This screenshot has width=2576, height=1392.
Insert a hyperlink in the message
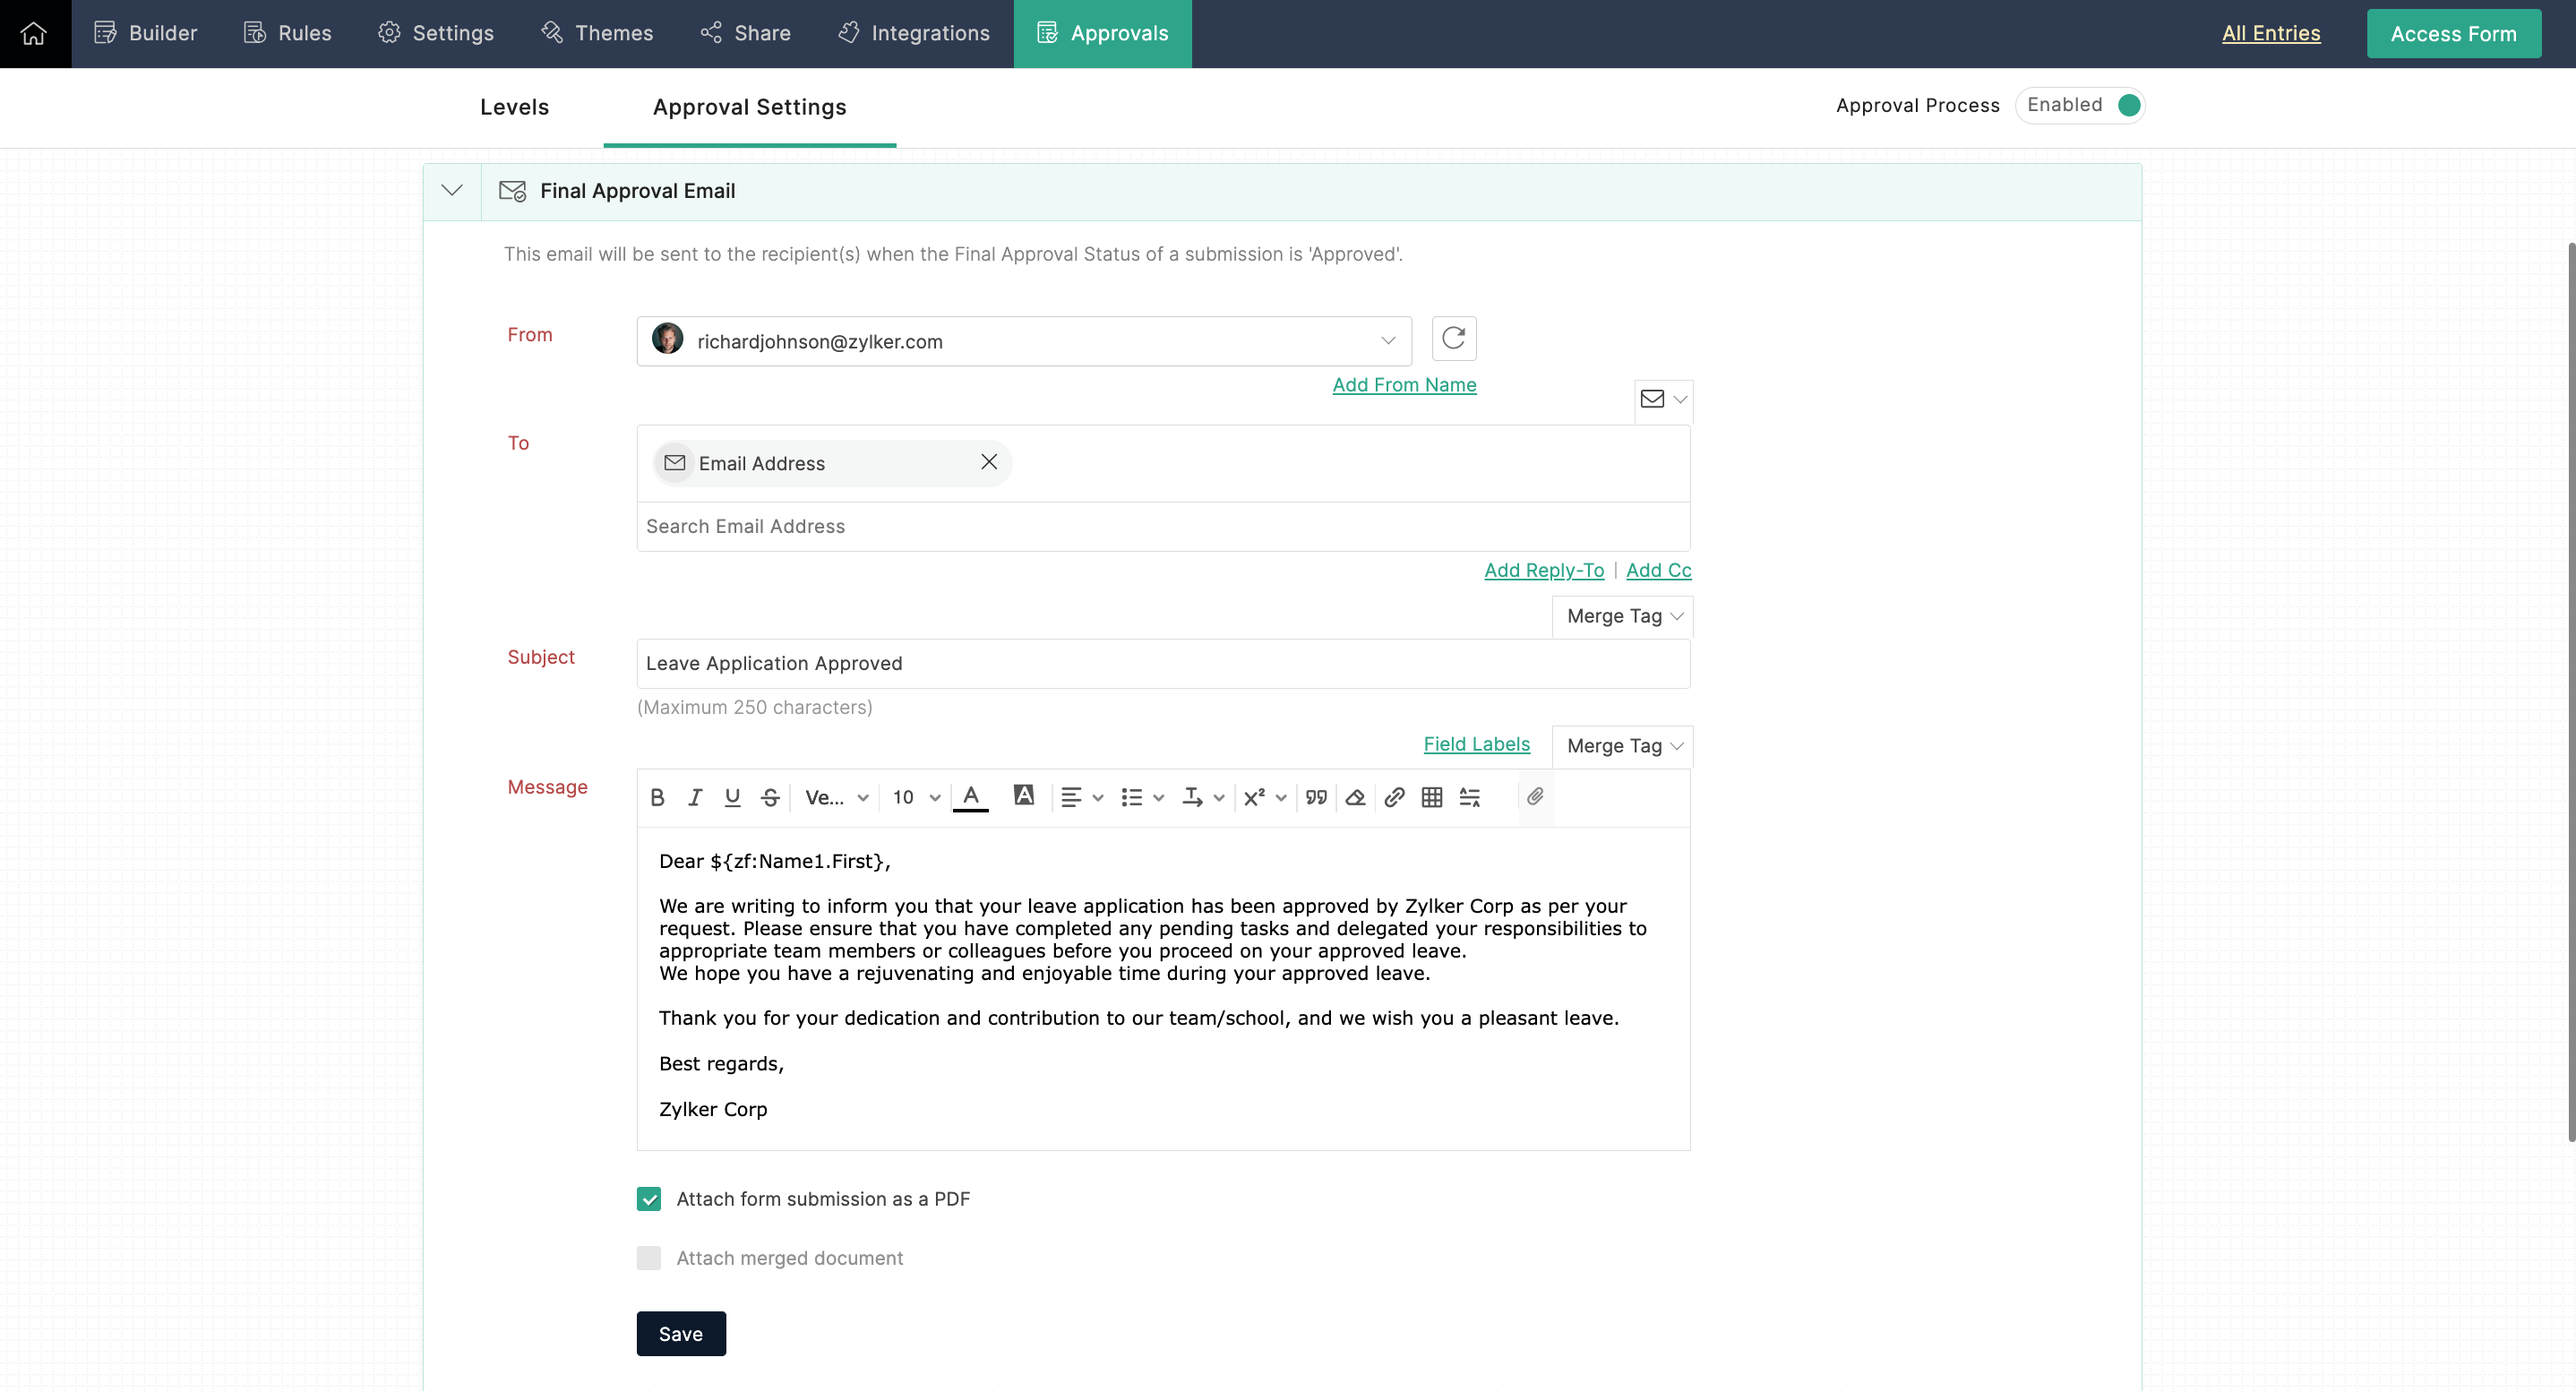click(1393, 797)
